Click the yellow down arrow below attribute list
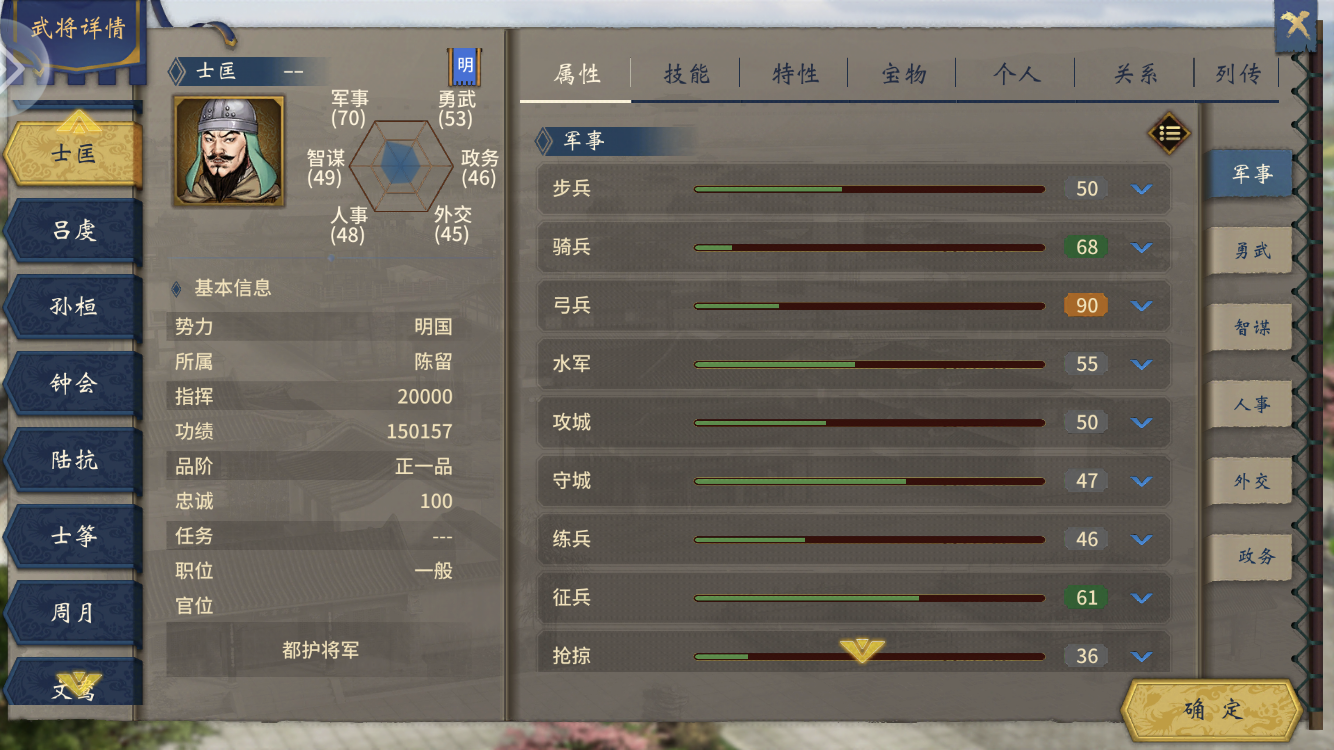This screenshot has height=750, width=1334. tap(862, 650)
